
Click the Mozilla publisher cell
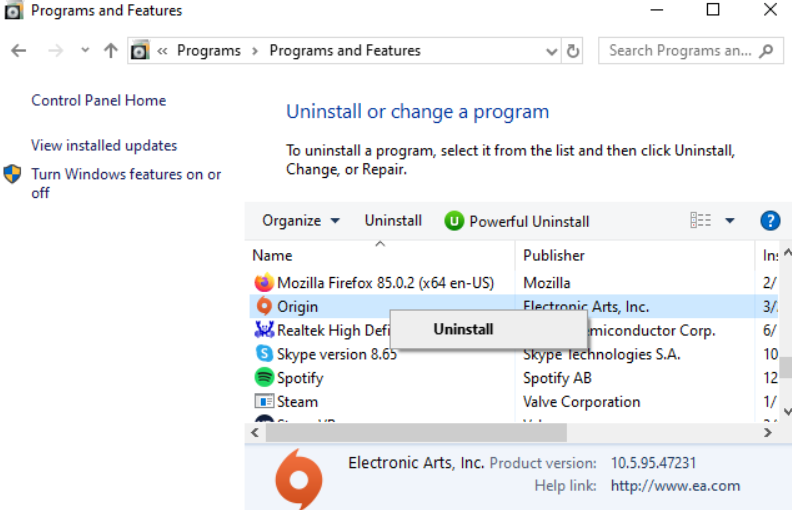tap(547, 283)
